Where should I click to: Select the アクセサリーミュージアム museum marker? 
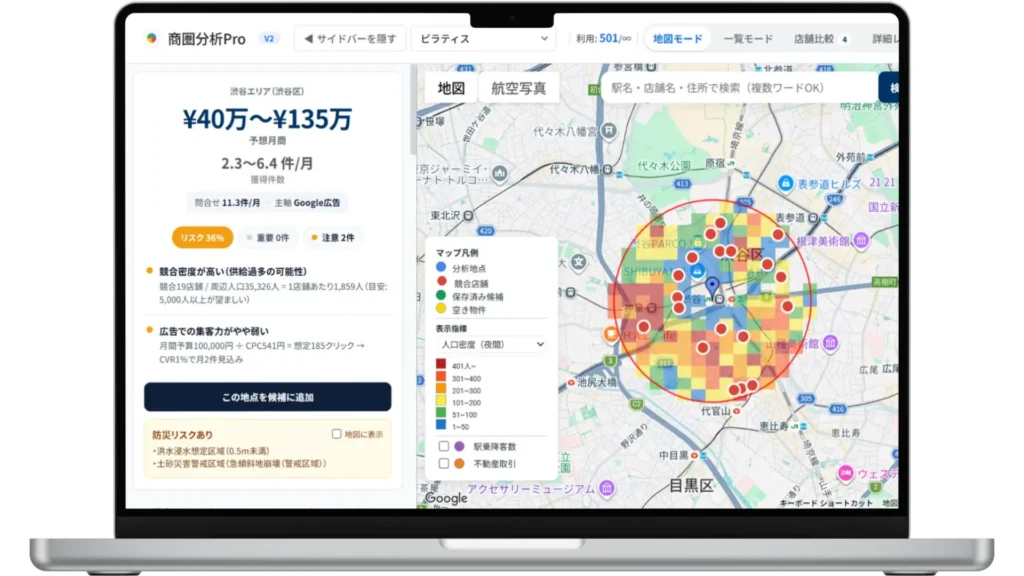pos(607,488)
